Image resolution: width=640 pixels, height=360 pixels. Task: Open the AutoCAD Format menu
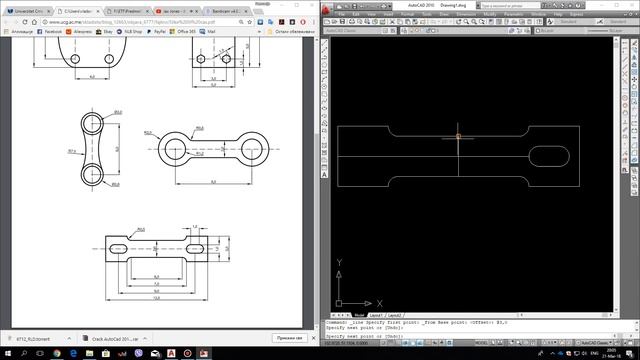pos(407,14)
